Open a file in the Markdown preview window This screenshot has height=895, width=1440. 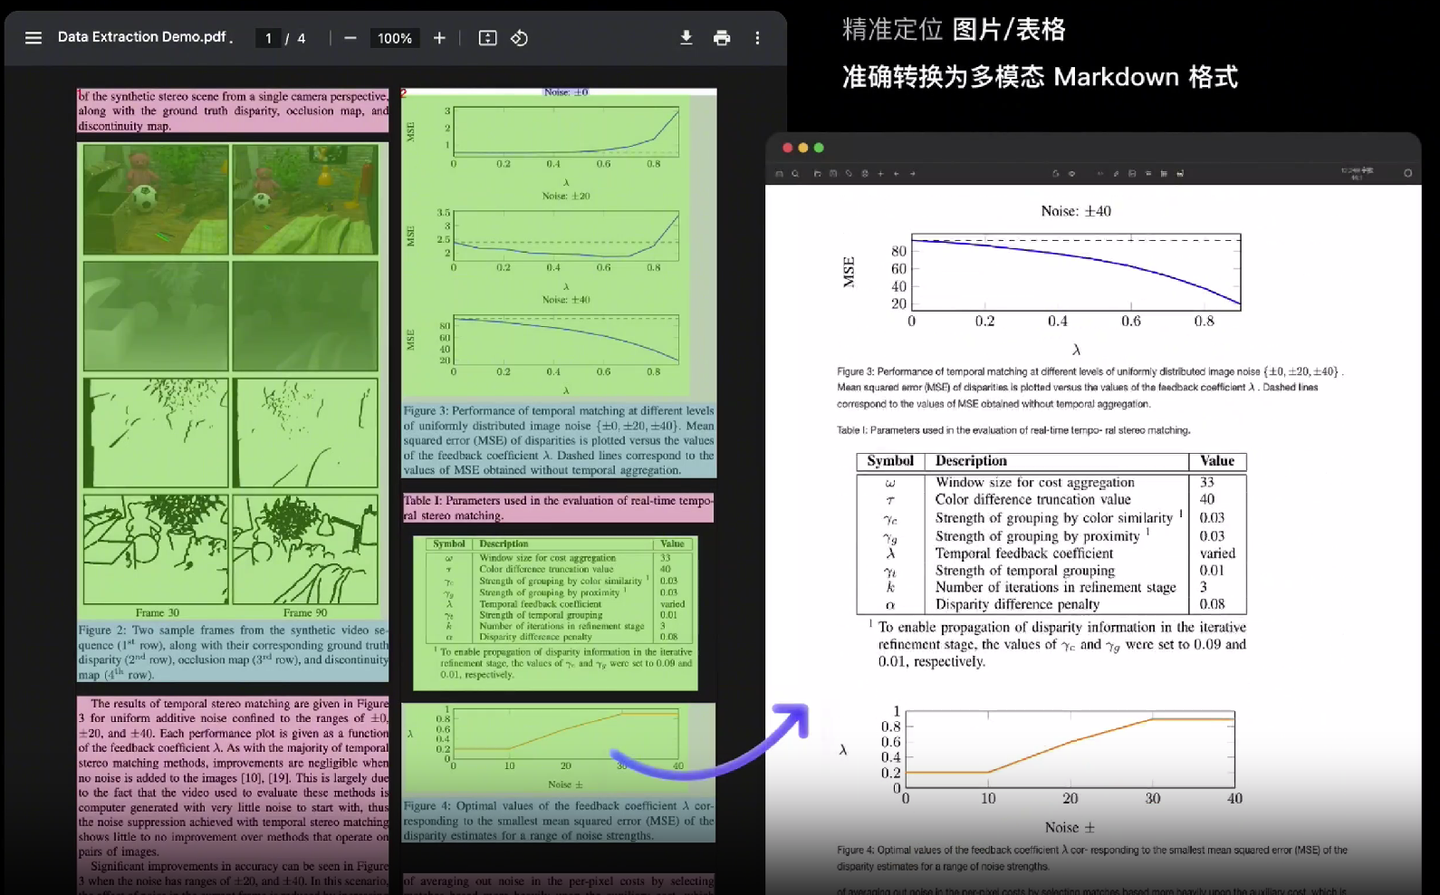(x=815, y=172)
